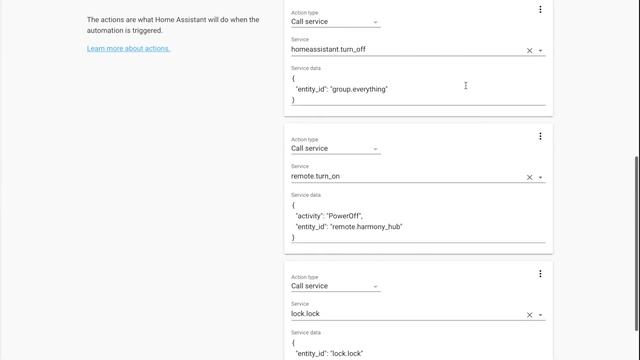This screenshot has height=360, width=640.
Task: Clear the homeassistant.turn_off service field
Action: pos(529,51)
